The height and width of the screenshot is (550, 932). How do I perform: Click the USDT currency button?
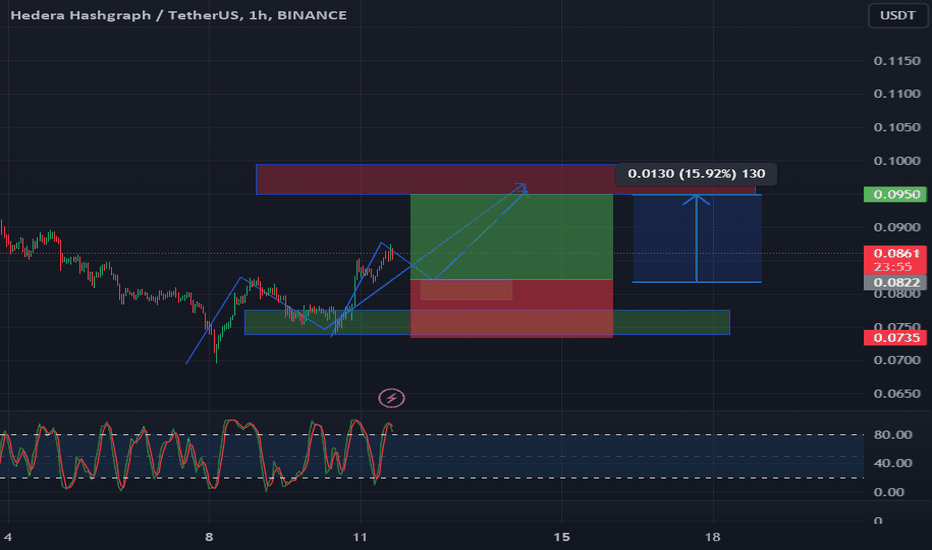pos(898,15)
